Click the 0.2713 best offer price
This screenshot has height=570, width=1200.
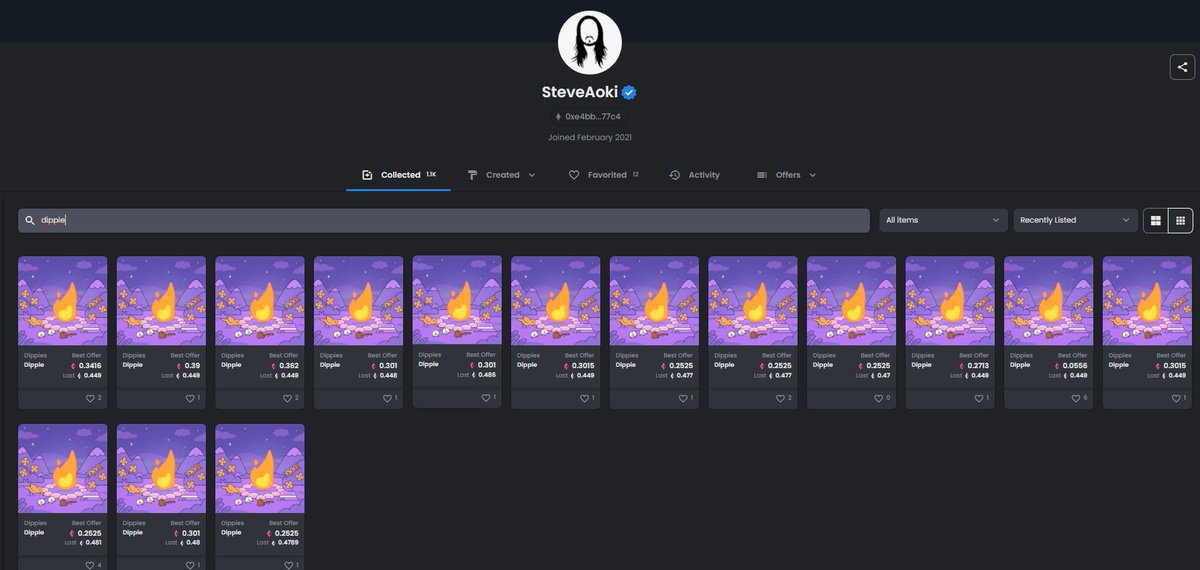coord(978,365)
